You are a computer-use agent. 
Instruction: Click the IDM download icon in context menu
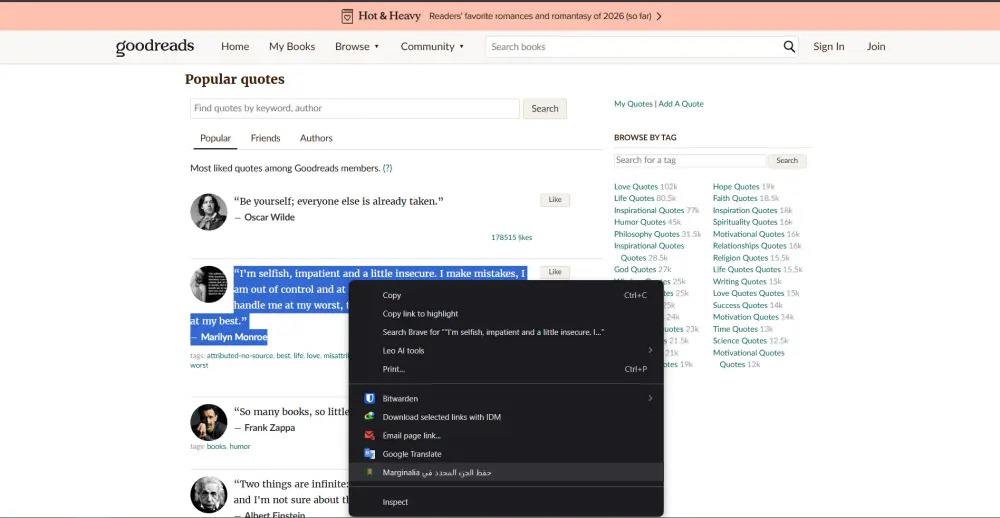pyautogui.click(x=369, y=417)
